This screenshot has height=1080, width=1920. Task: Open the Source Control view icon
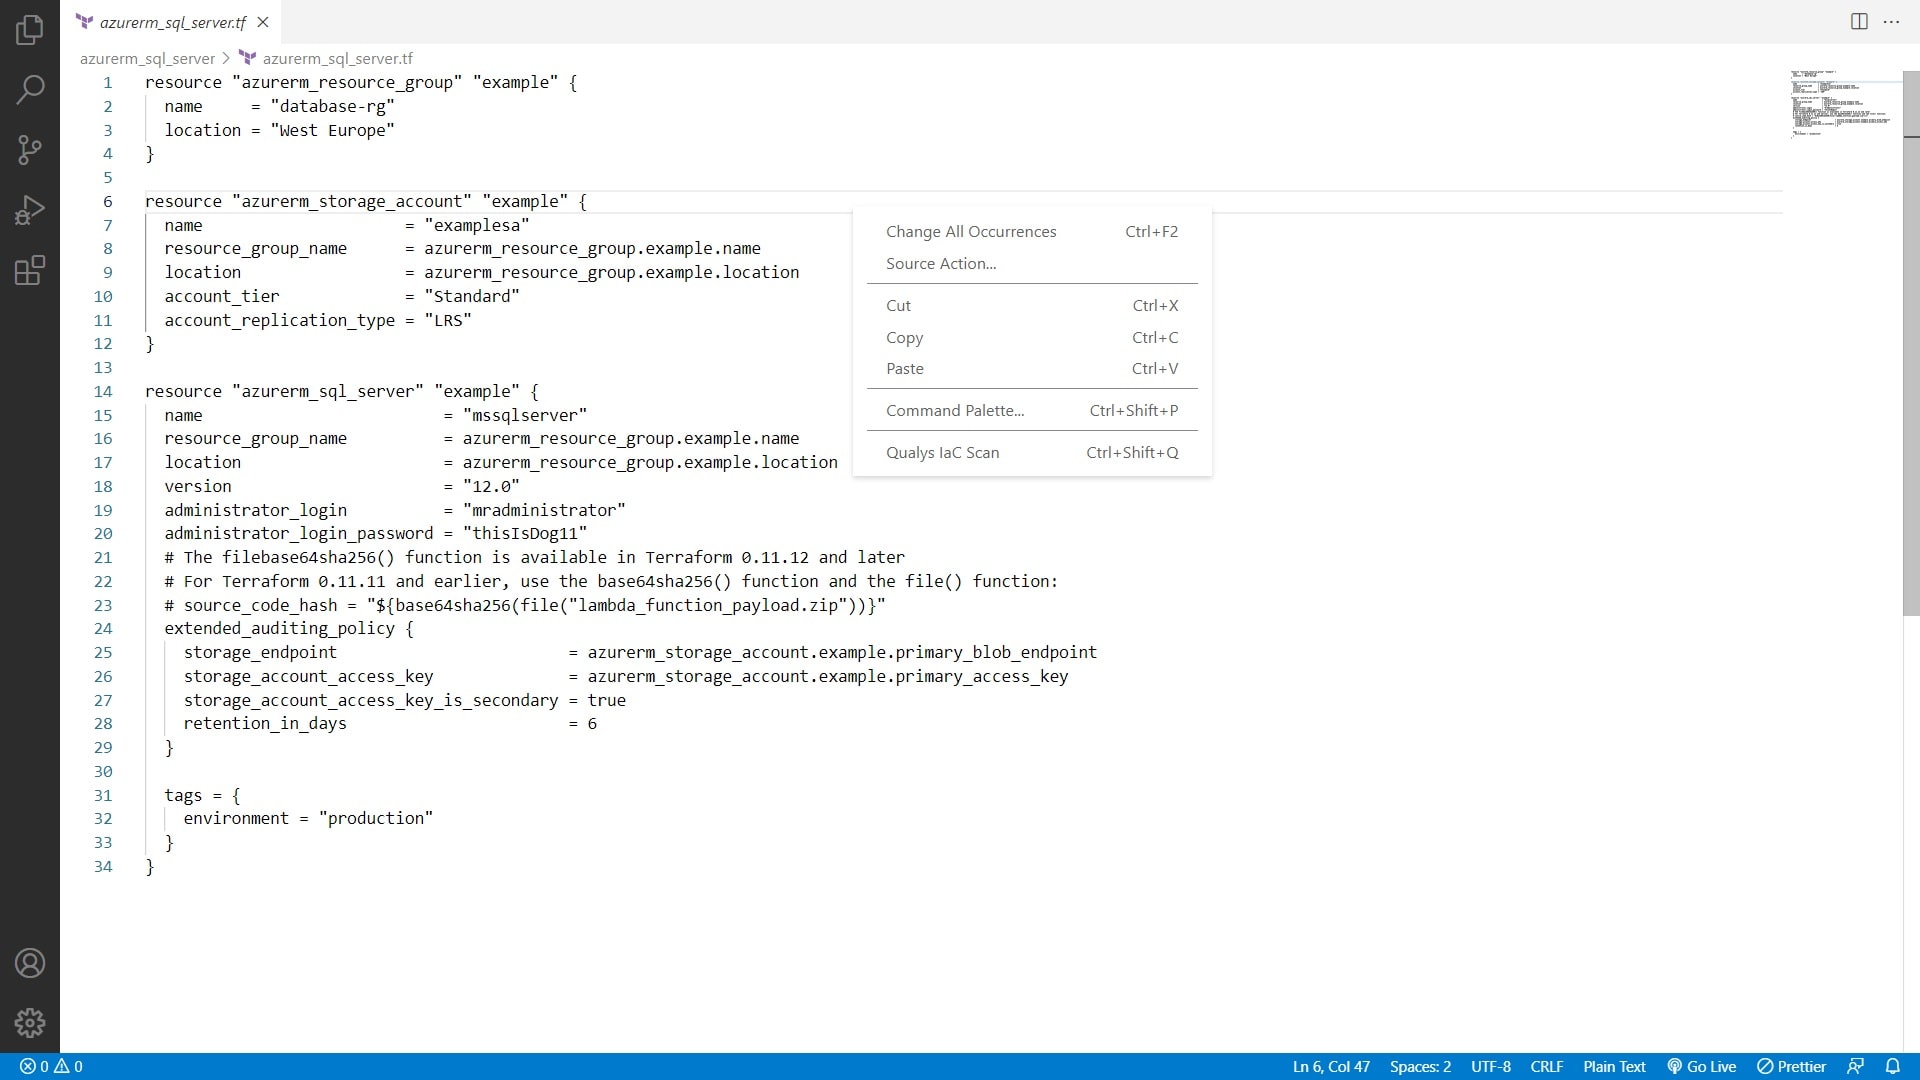pyautogui.click(x=30, y=150)
